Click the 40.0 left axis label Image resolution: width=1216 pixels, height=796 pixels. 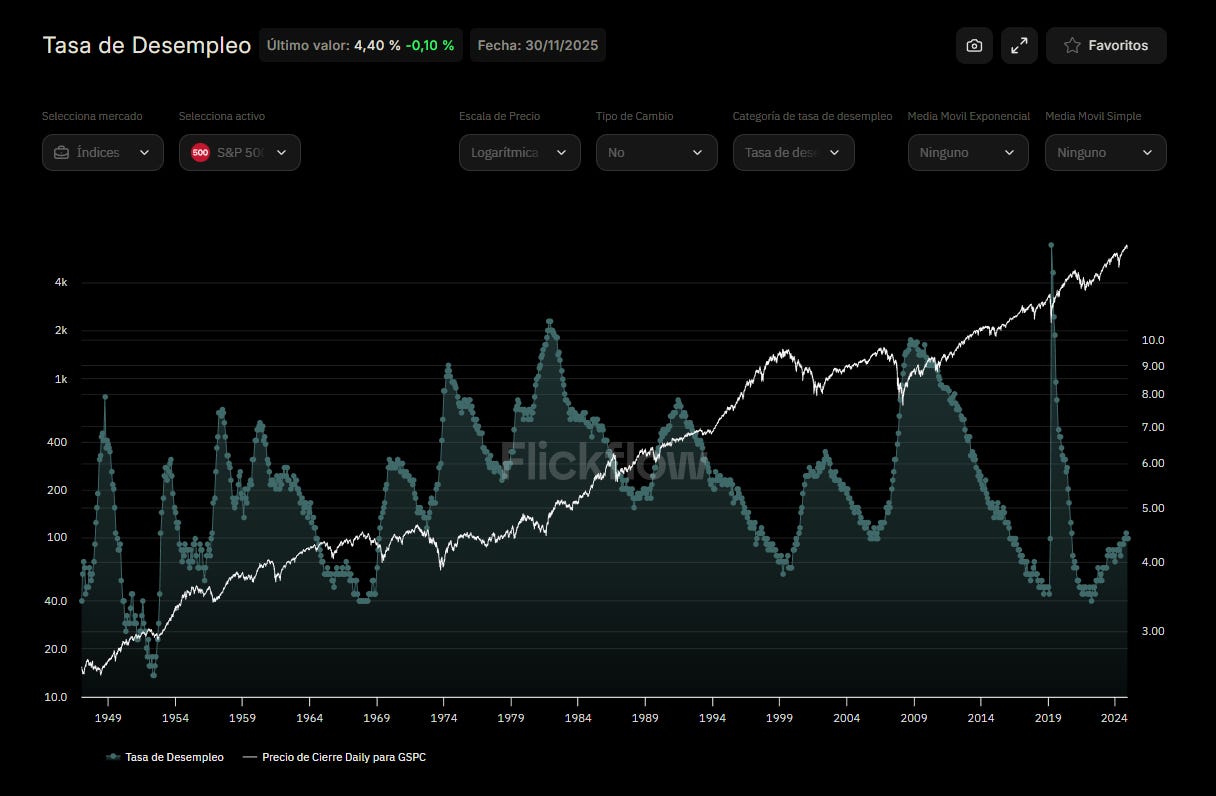pos(55,601)
